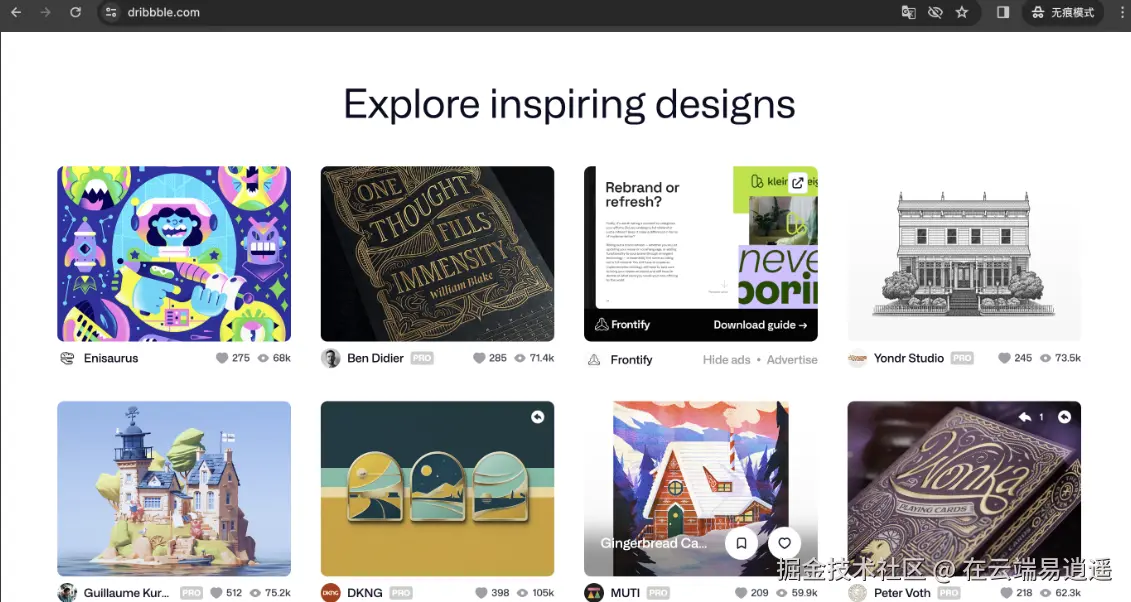Like the Peter Voth shot with 218 hearts
Screen dimensions: 1131x602
pyautogui.click(x=1006, y=593)
